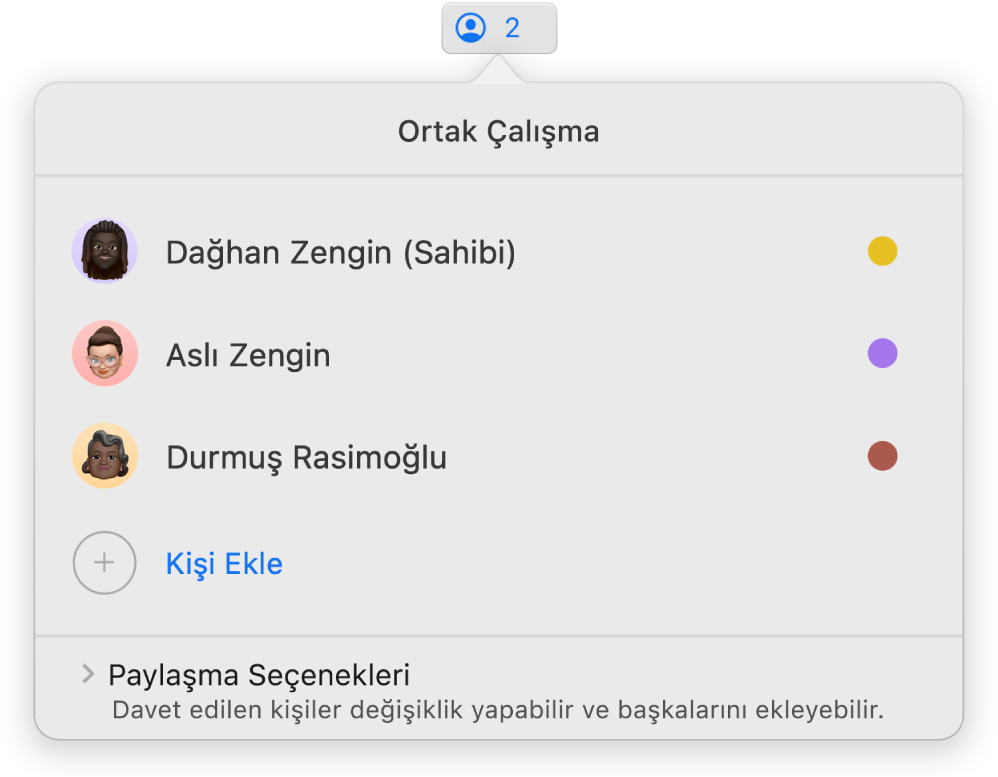998x777 pixels.
Task: Click the Kişi Ekle link
Action: click(224, 563)
